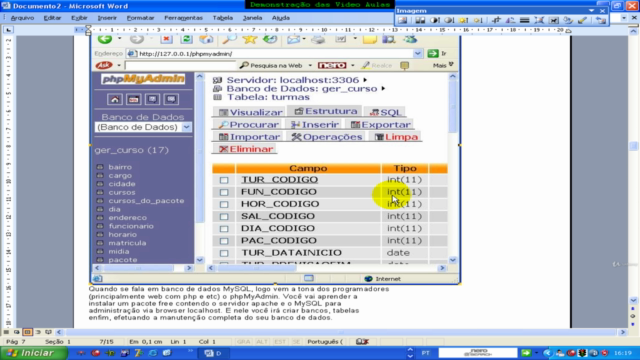This screenshot has height=360, width=640.
Task: Click the Ask toolbar logo
Action: [x=104, y=65]
